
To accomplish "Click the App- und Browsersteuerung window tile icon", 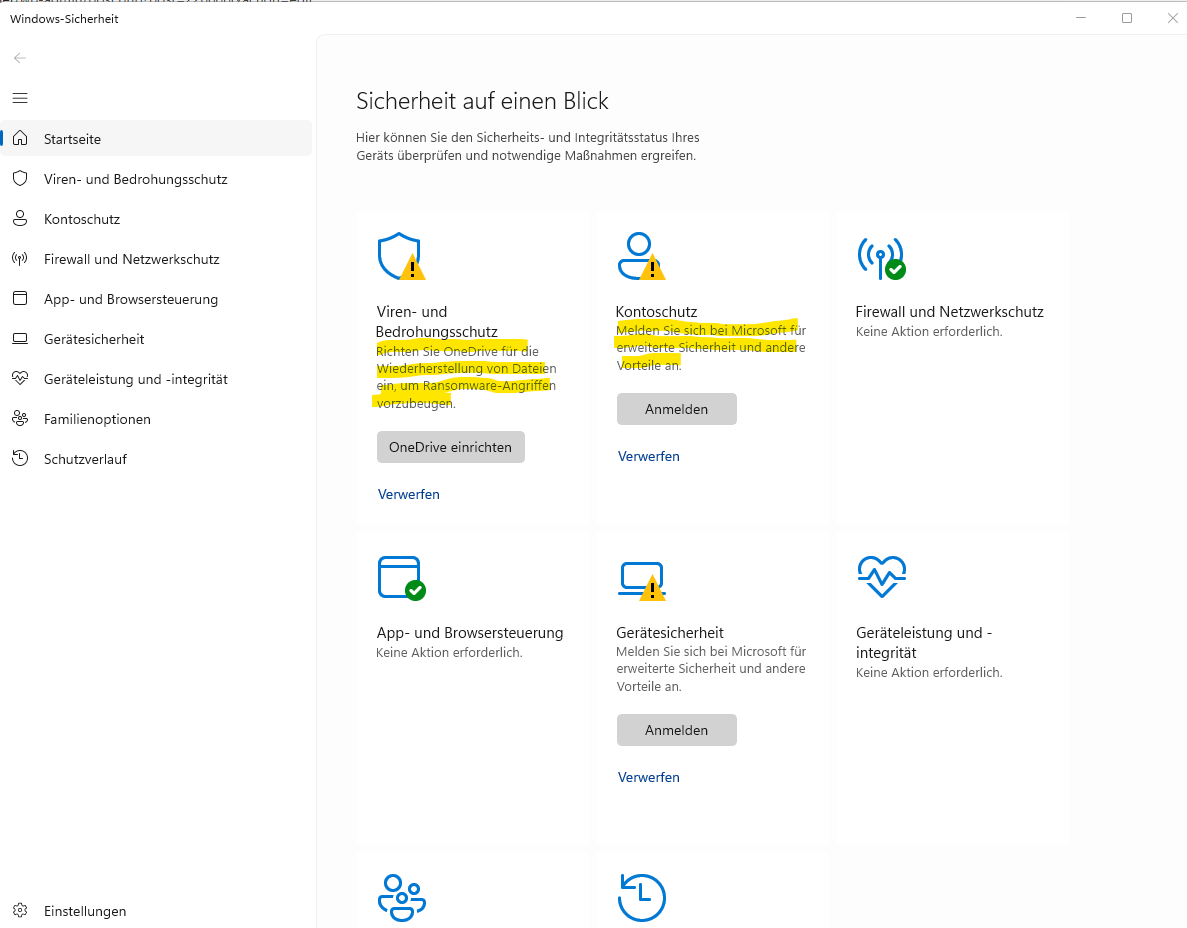I will (x=399, y=577).
